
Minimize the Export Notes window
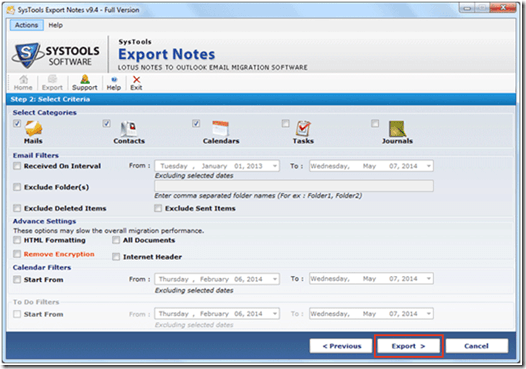pos(468,8)
